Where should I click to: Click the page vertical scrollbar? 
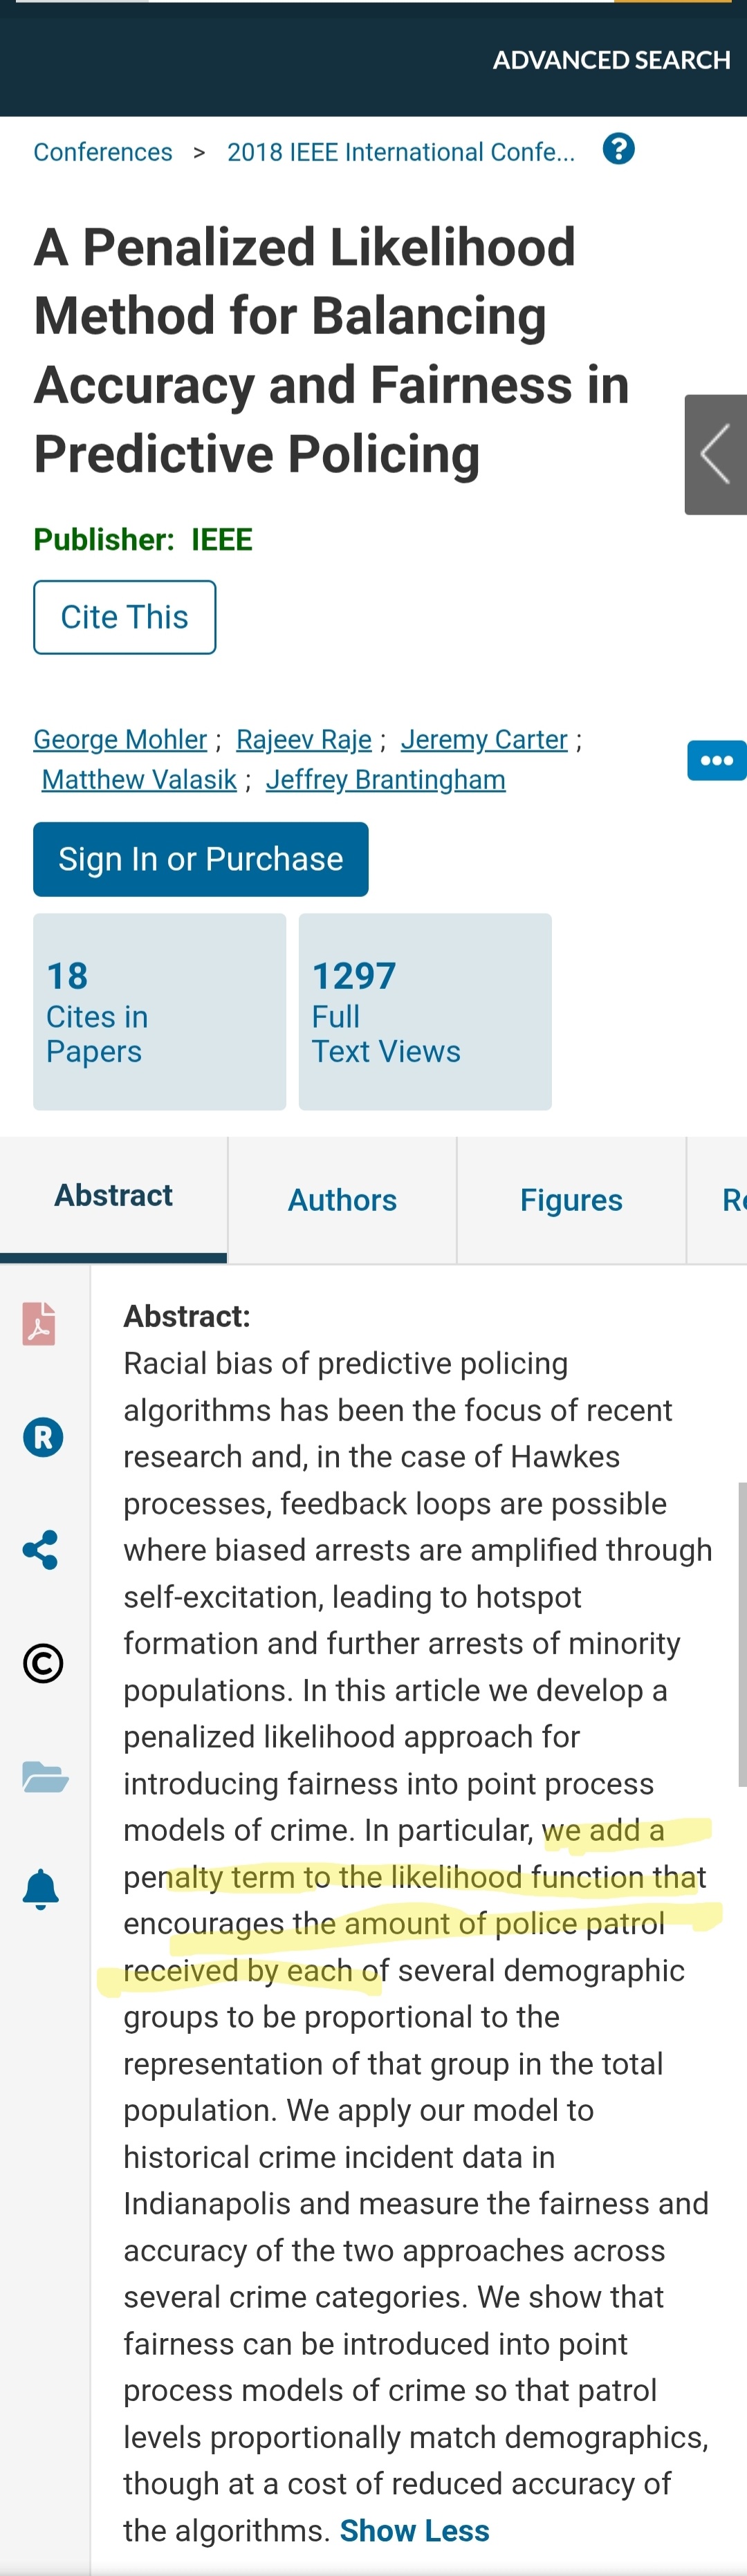(742, 1634)
